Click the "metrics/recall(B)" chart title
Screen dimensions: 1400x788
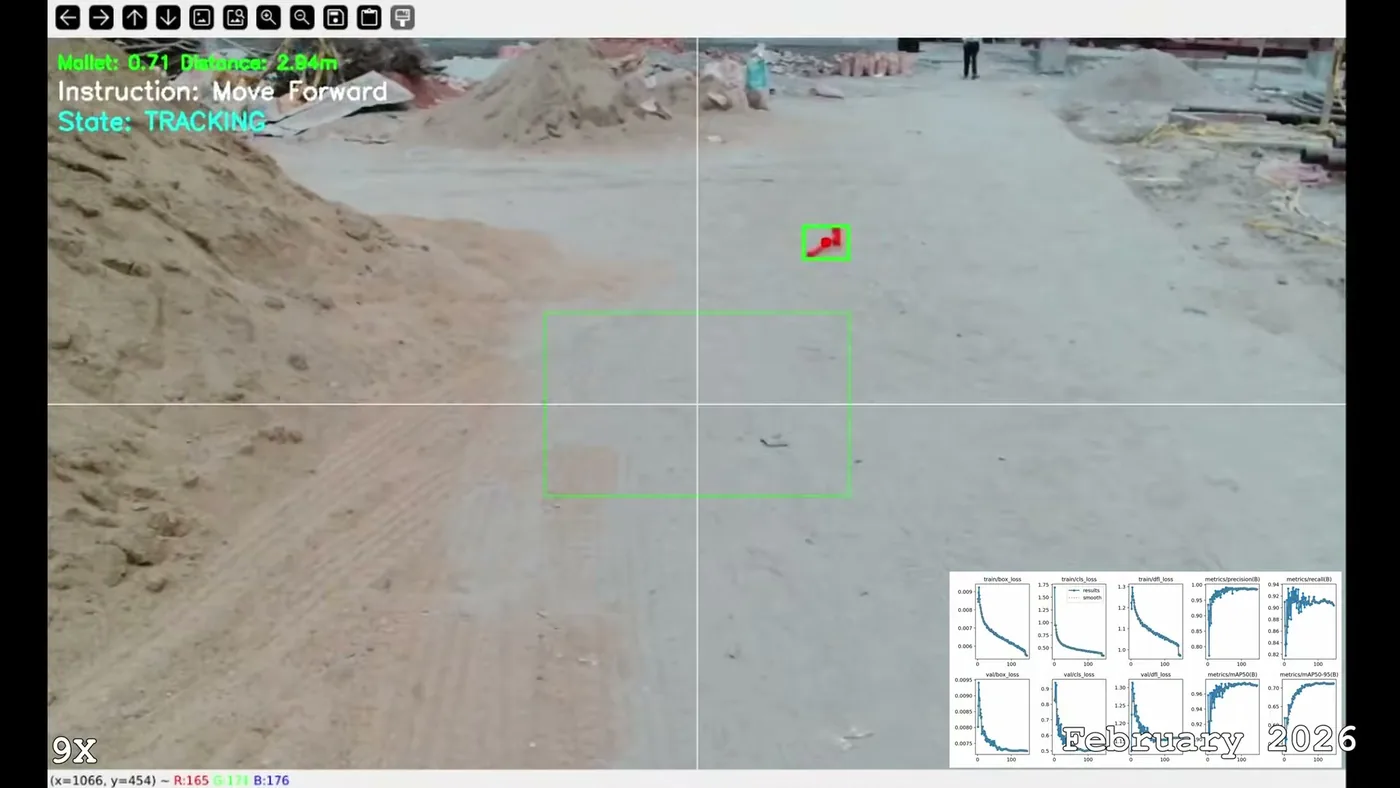point(1310,580)
